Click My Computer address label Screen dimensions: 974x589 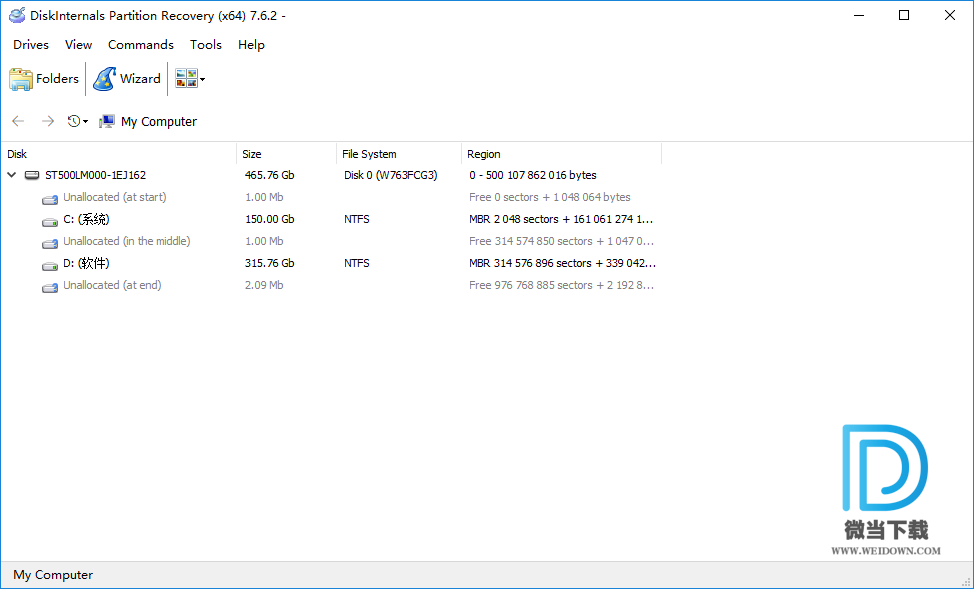tap(159, 122)
